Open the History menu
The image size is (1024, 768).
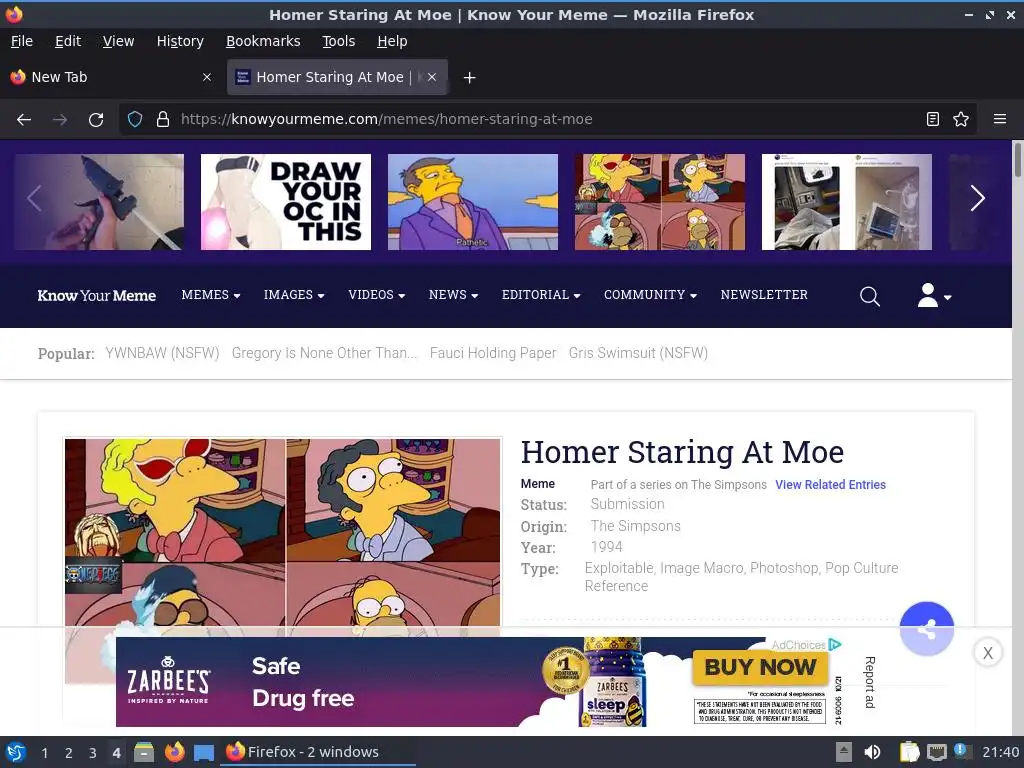click(180, 41)
